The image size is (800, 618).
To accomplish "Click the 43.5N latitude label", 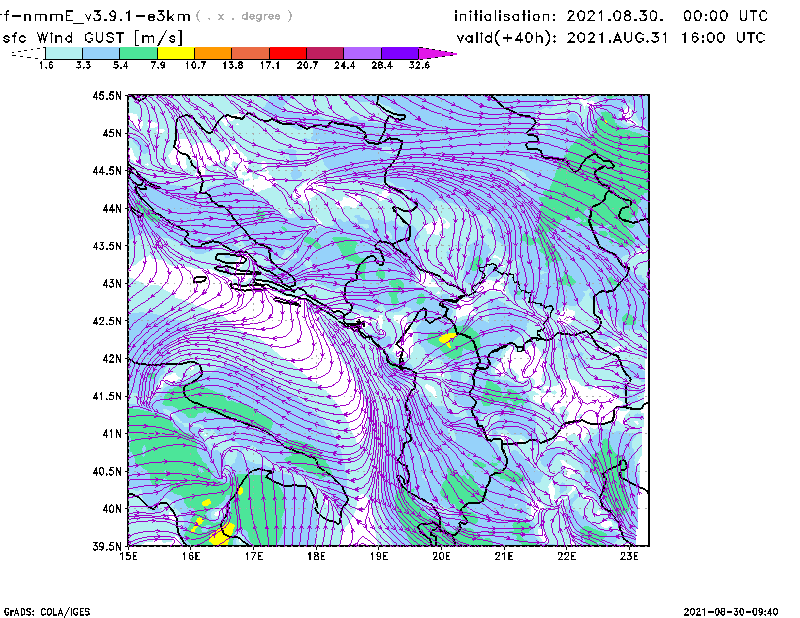I will coord(107,246).
